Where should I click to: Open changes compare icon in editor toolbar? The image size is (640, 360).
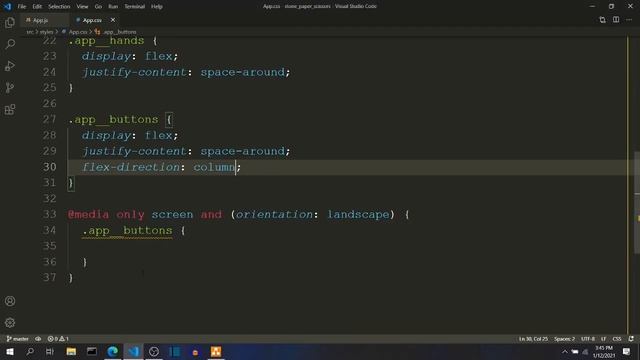click(x=602, y=20)
